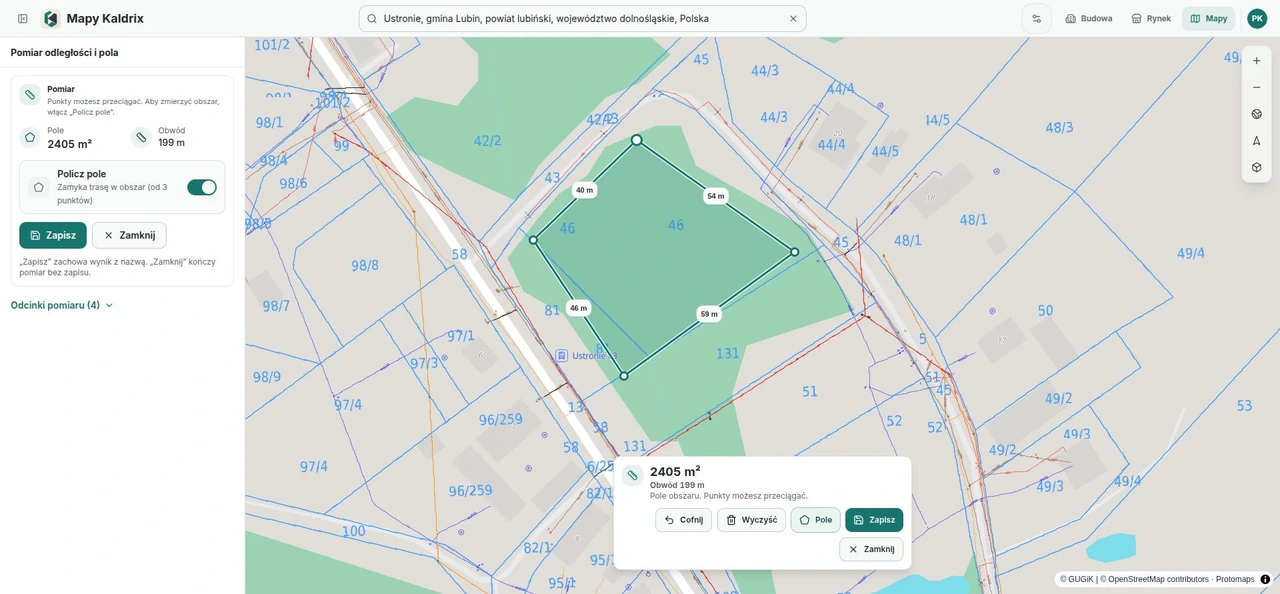1280x594 pixels.
Task: Click the pentagon Pole area icon
Action: click(30, 137)
